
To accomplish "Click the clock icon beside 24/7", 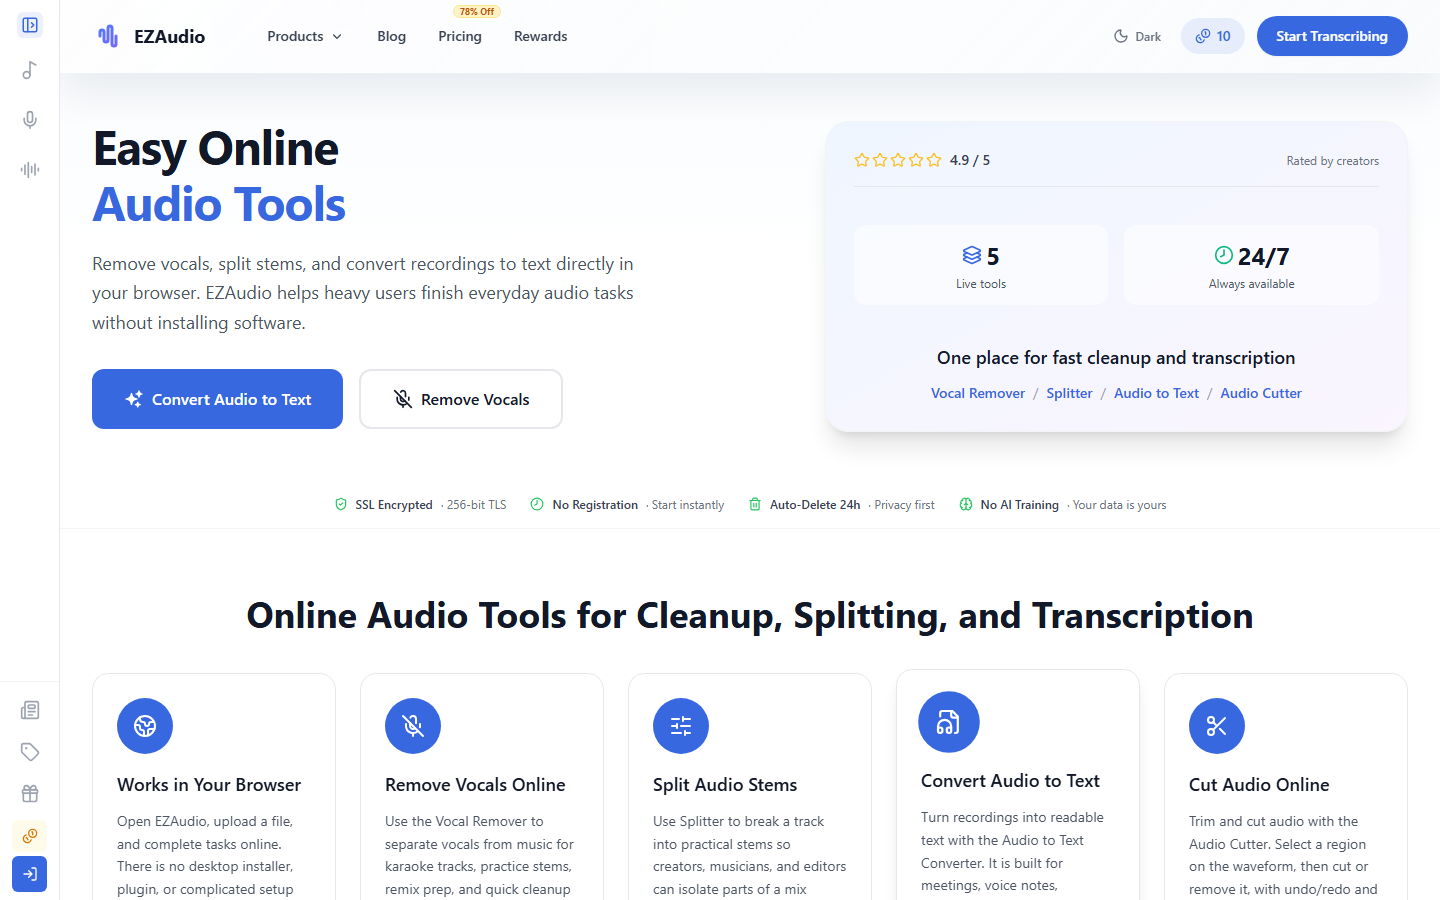I will click(1223, 255).
